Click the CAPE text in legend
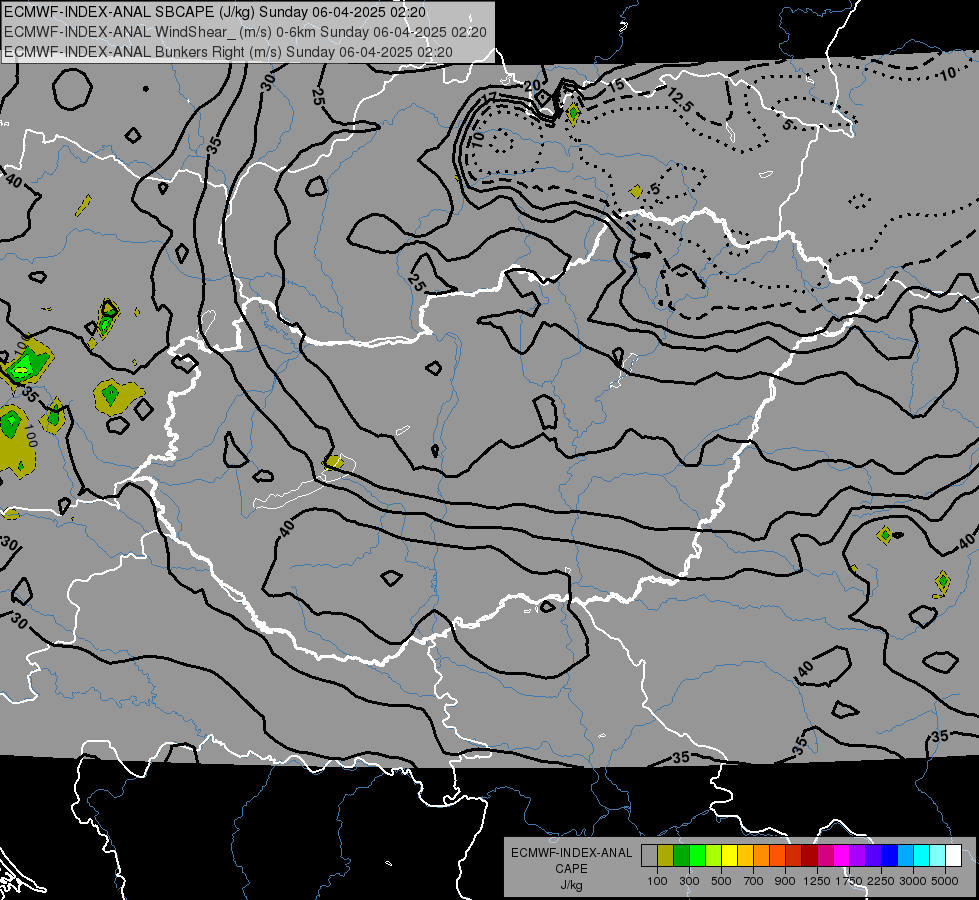Screen dimensions: 979x900 click(x=571, y=869)
